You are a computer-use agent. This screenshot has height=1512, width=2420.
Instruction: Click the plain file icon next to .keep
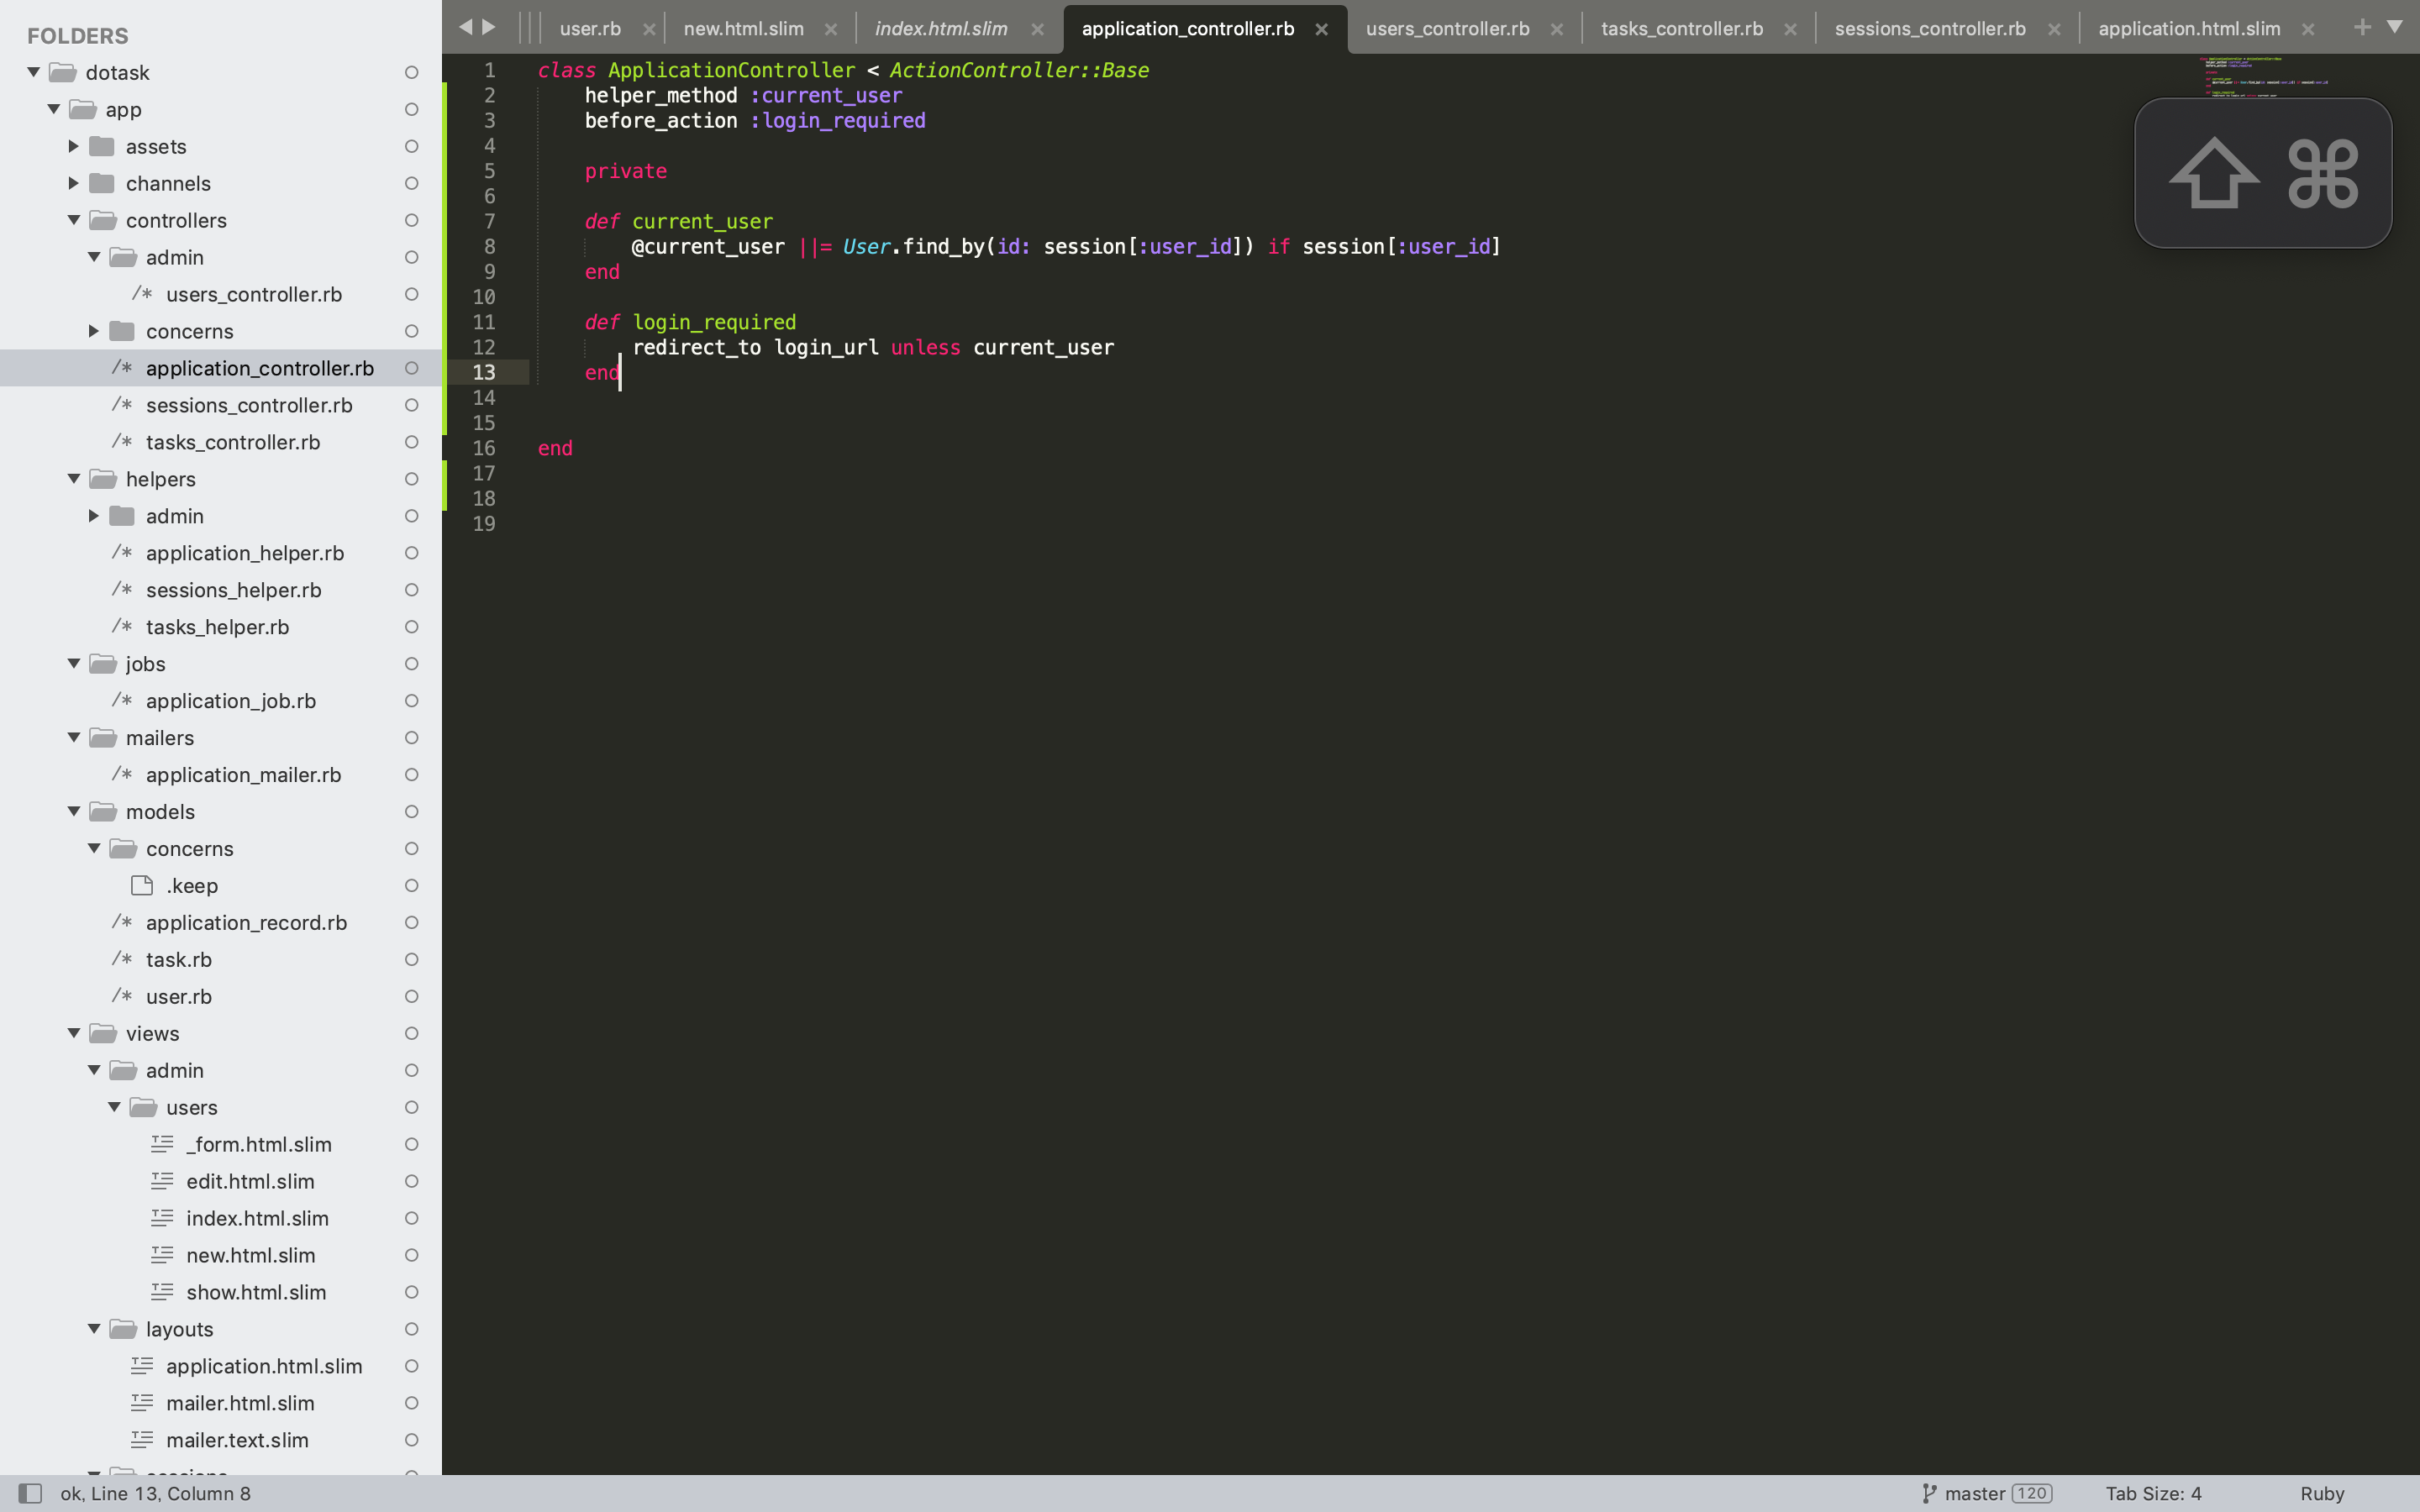[x=140, y=885]
